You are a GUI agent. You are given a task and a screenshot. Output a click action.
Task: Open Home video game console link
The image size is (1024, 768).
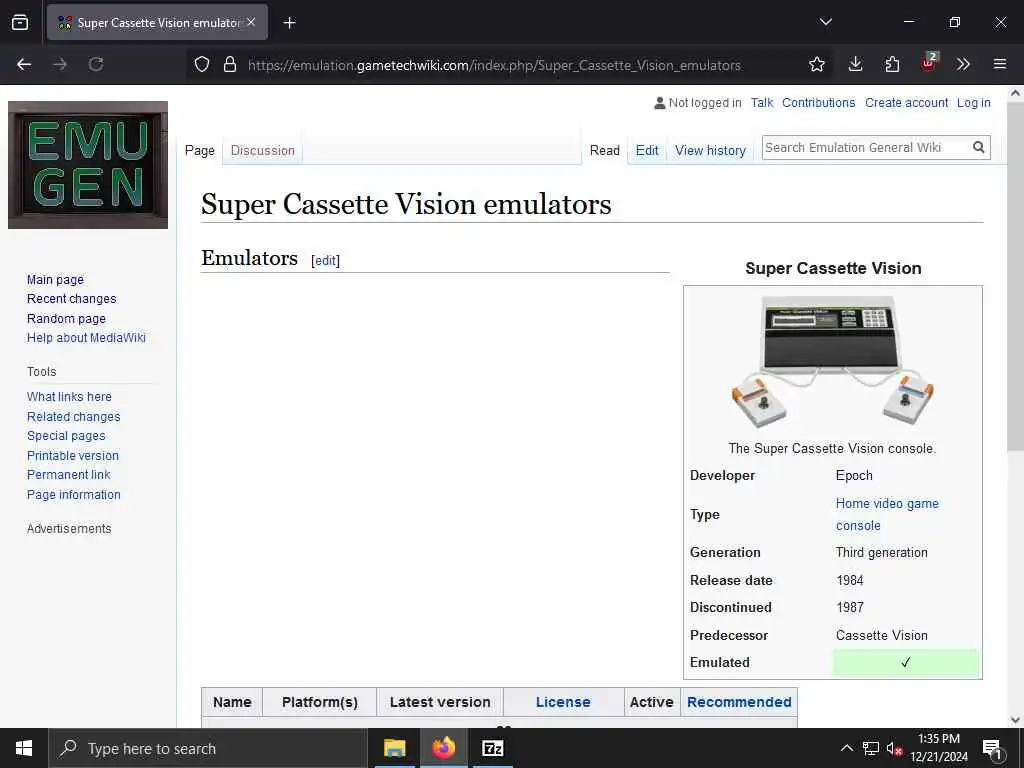(887, 515)
